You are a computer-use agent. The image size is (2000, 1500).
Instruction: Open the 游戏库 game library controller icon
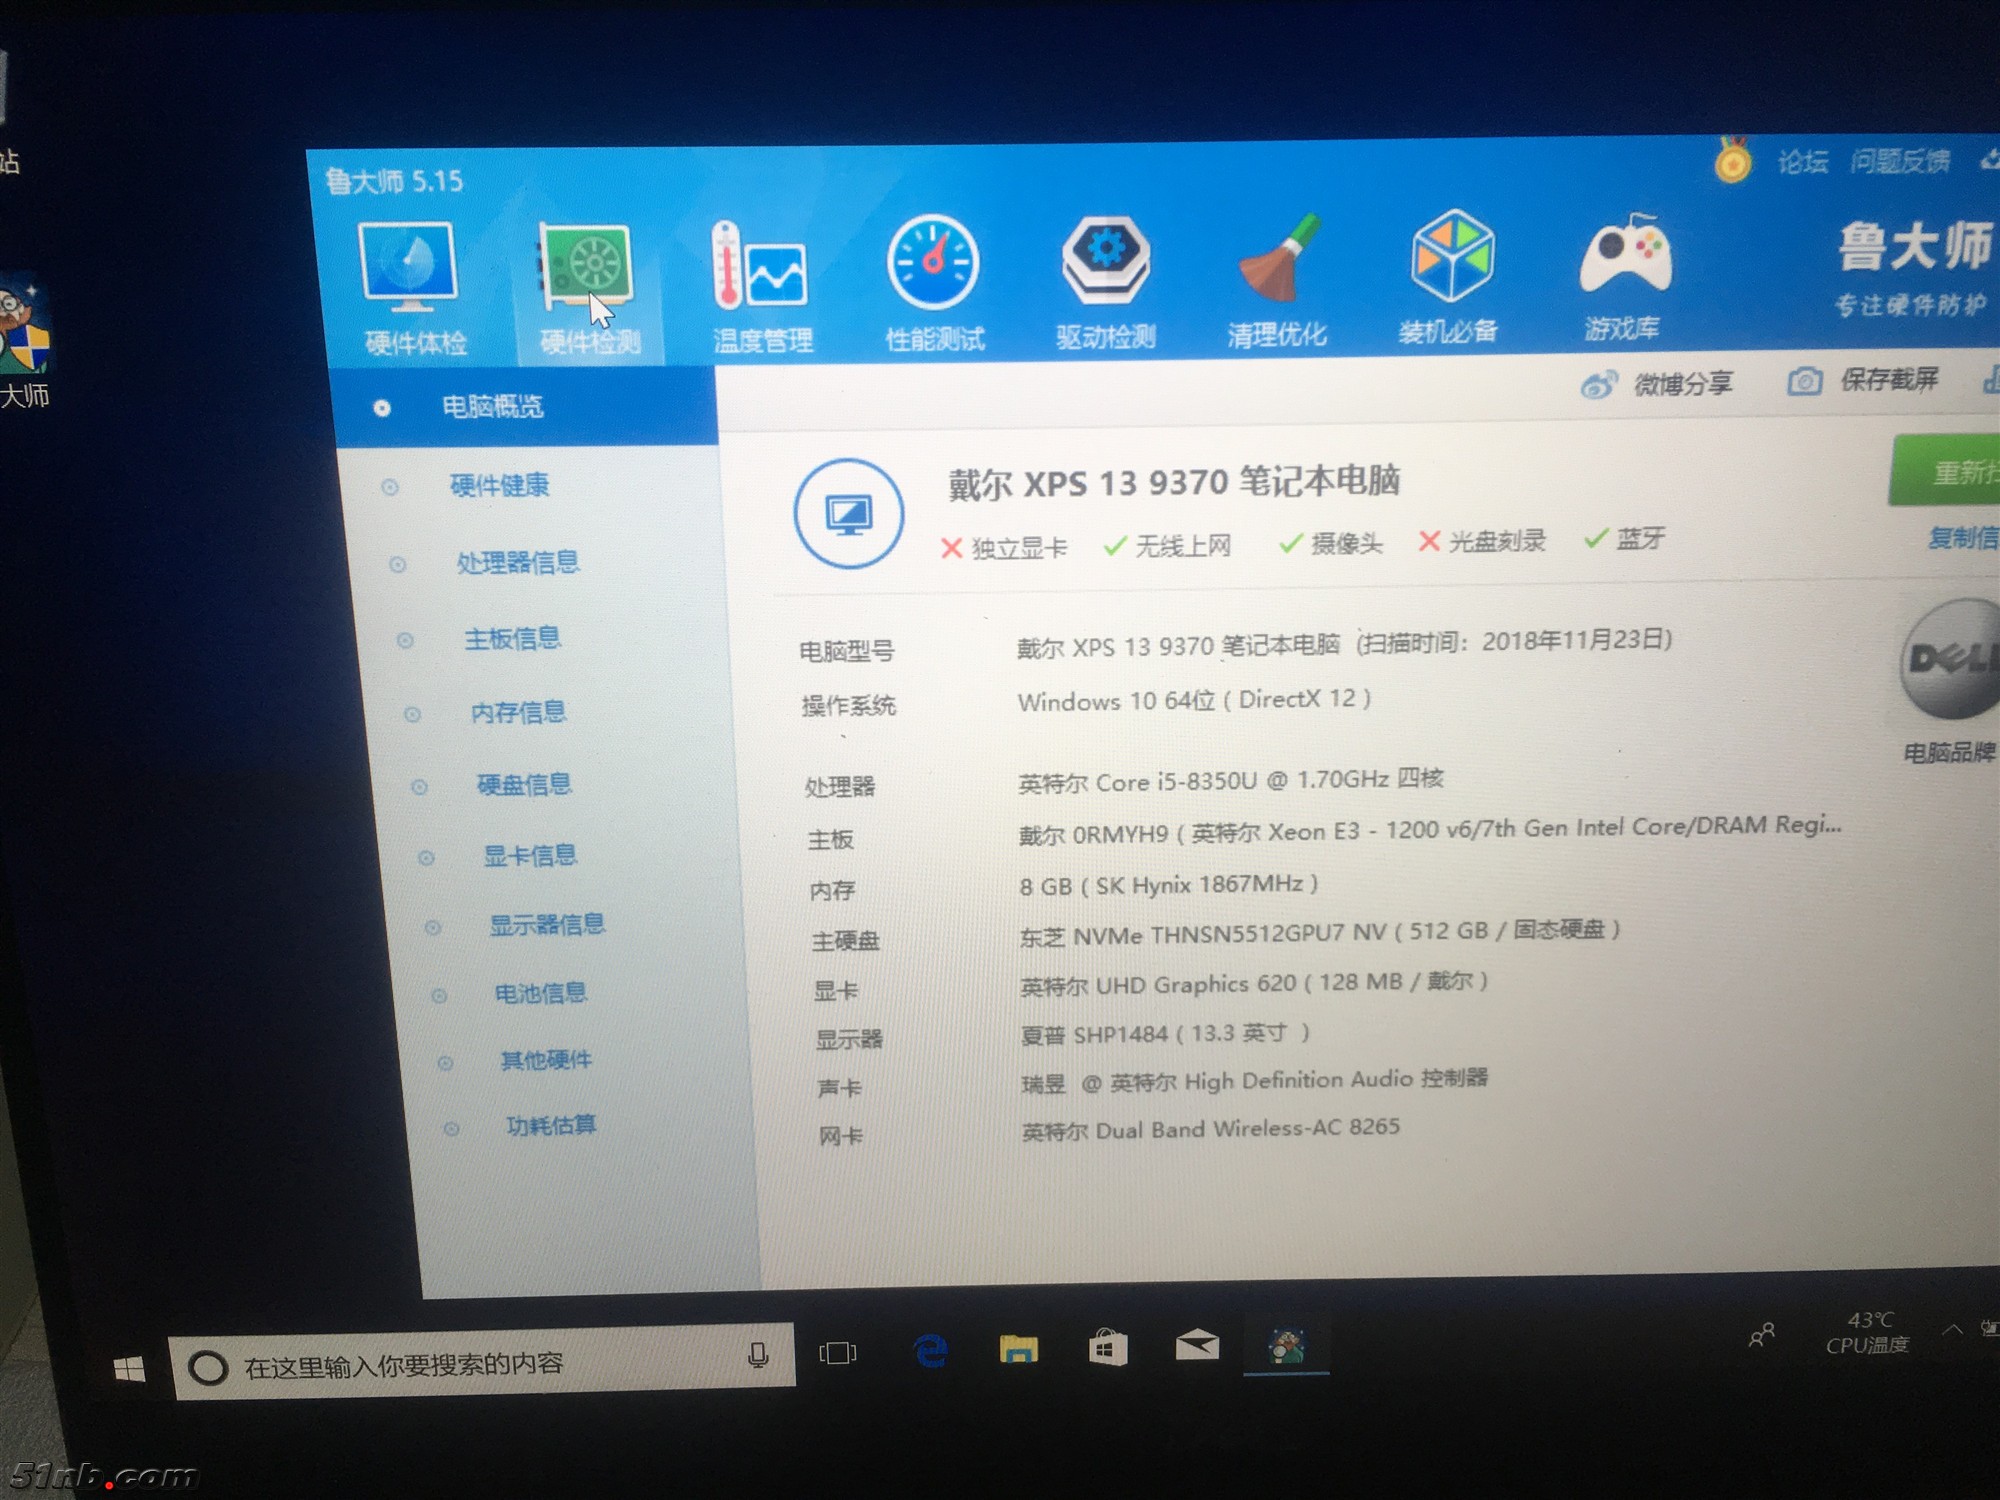[x=1624, y=257]
